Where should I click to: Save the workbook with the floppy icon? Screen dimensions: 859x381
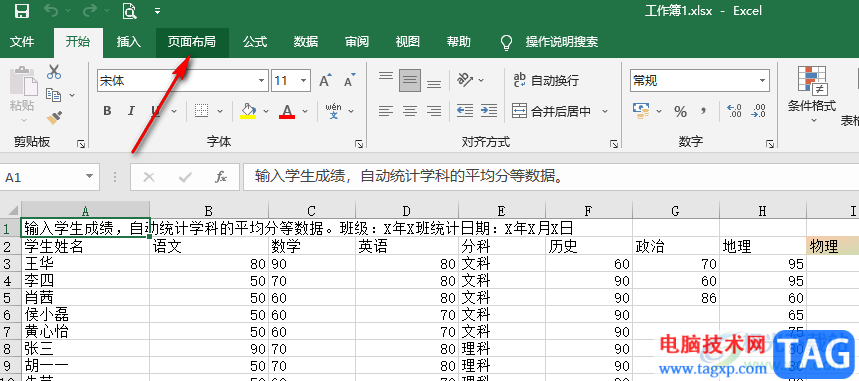(x=21, y=10)
